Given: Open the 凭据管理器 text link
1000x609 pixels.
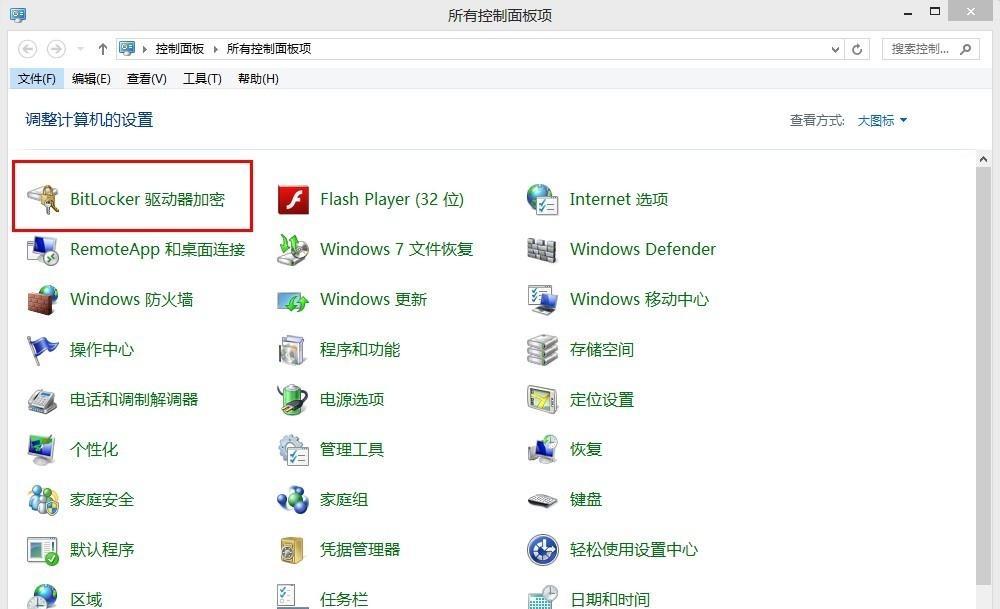Looking at the screenshot, I should 360,550.
